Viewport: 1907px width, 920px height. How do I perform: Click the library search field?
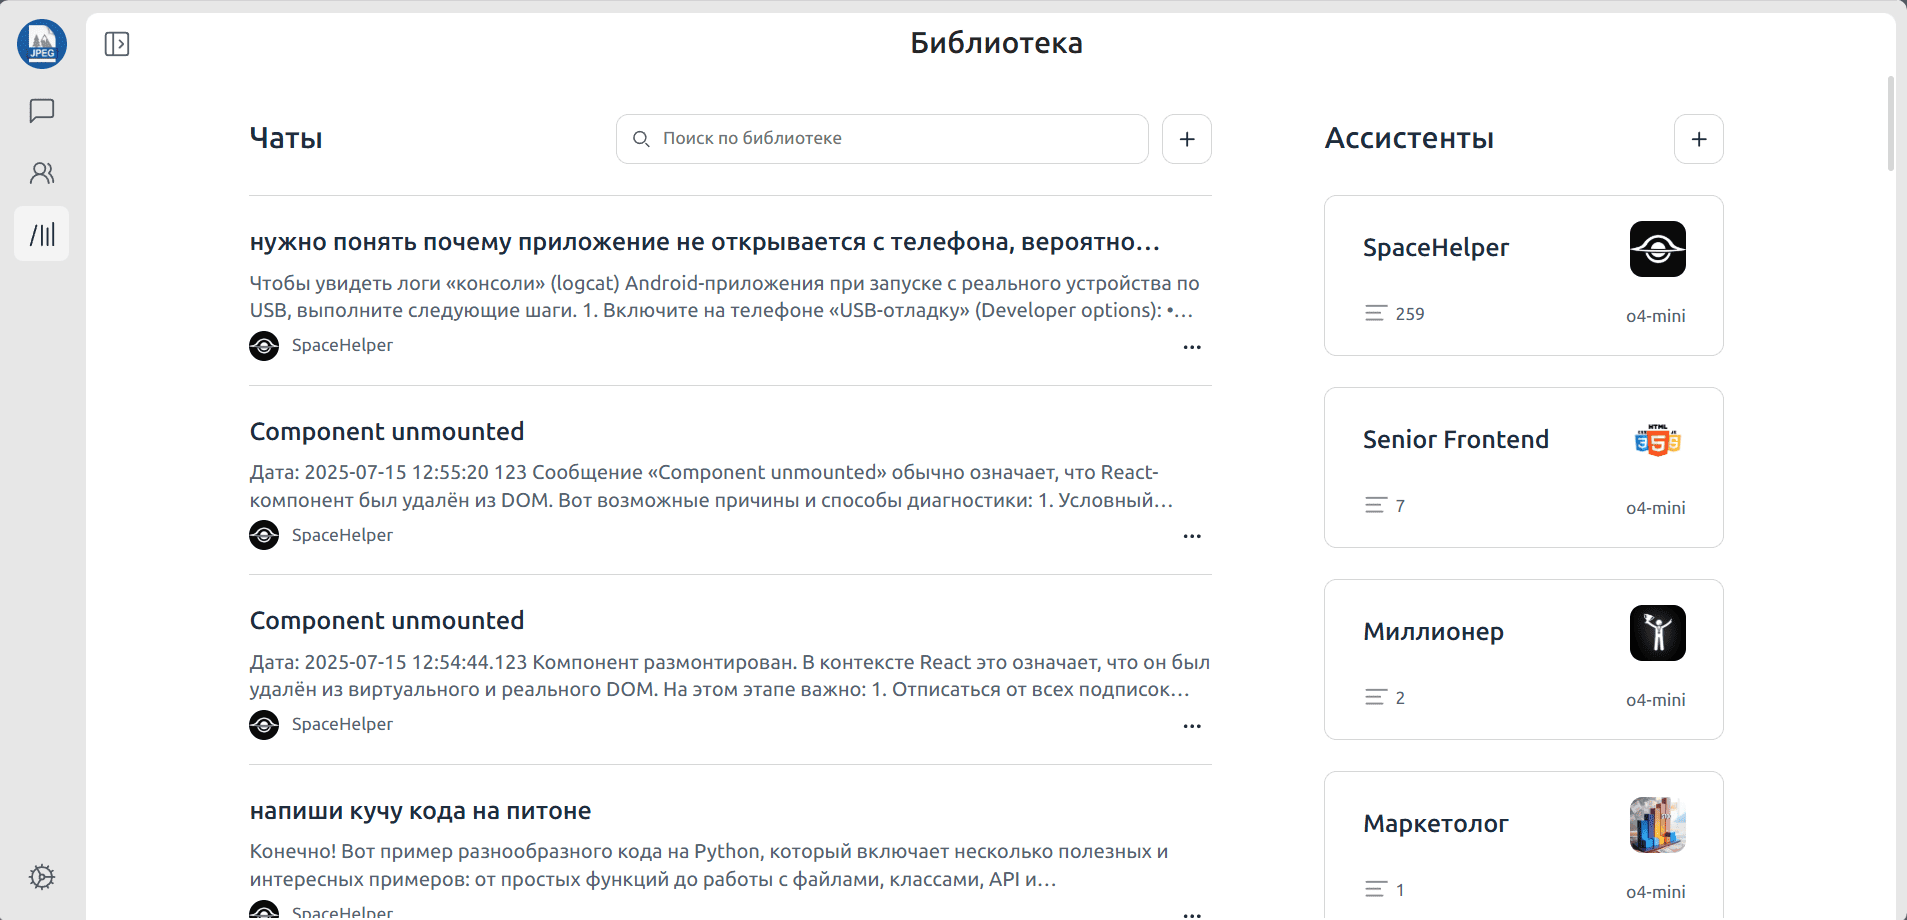pyautogui.click(x=882, y=139)
